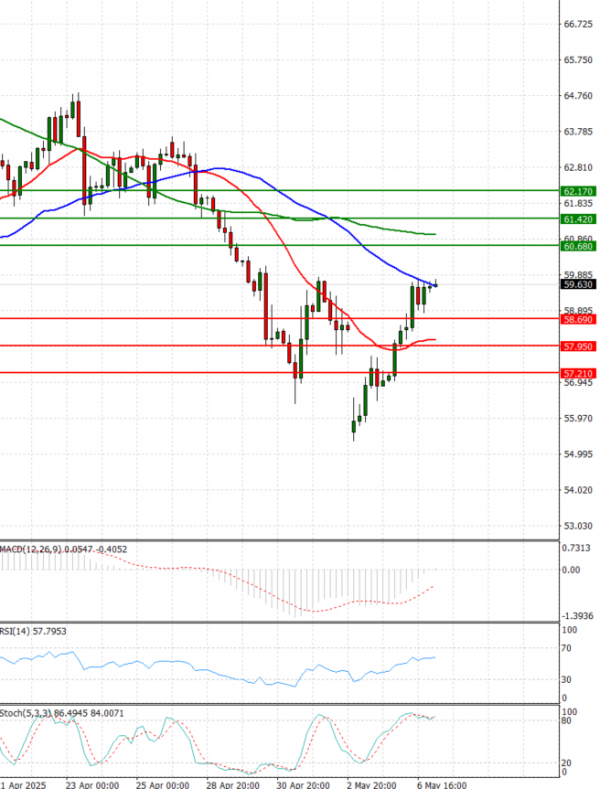Click the 64.760 price axis value
This screenshot has height=789, width=600.
click(x=578, y=96)
